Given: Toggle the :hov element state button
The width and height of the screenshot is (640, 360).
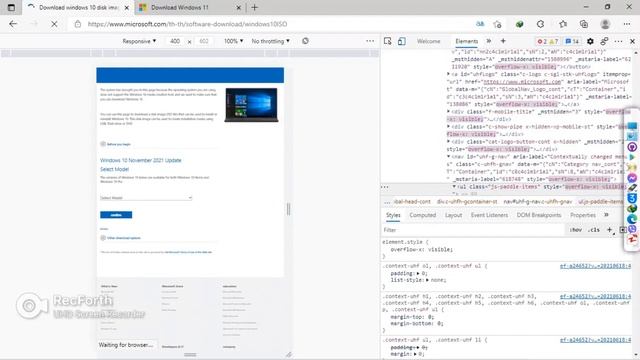Looking at the screenshot, I should (x=576, y=230).
